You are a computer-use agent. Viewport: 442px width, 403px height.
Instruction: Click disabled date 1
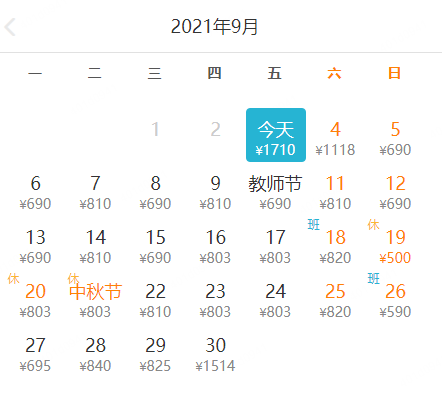point(155,129)
